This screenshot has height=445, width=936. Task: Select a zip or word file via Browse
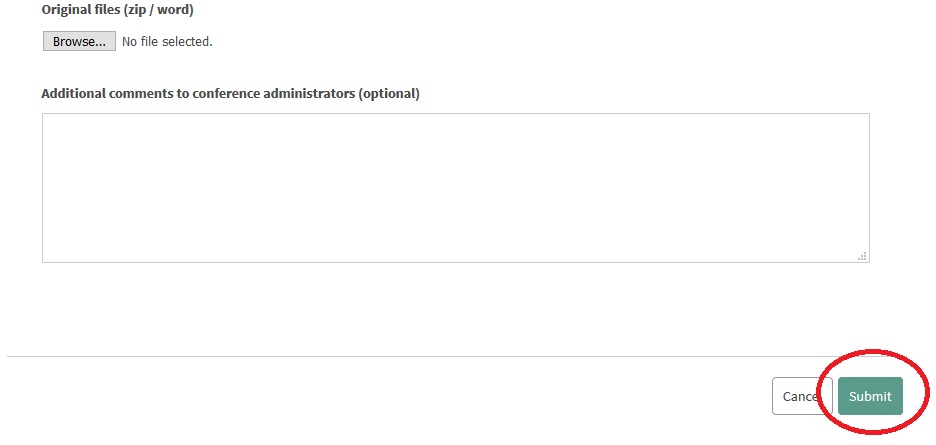click(79, 41)
